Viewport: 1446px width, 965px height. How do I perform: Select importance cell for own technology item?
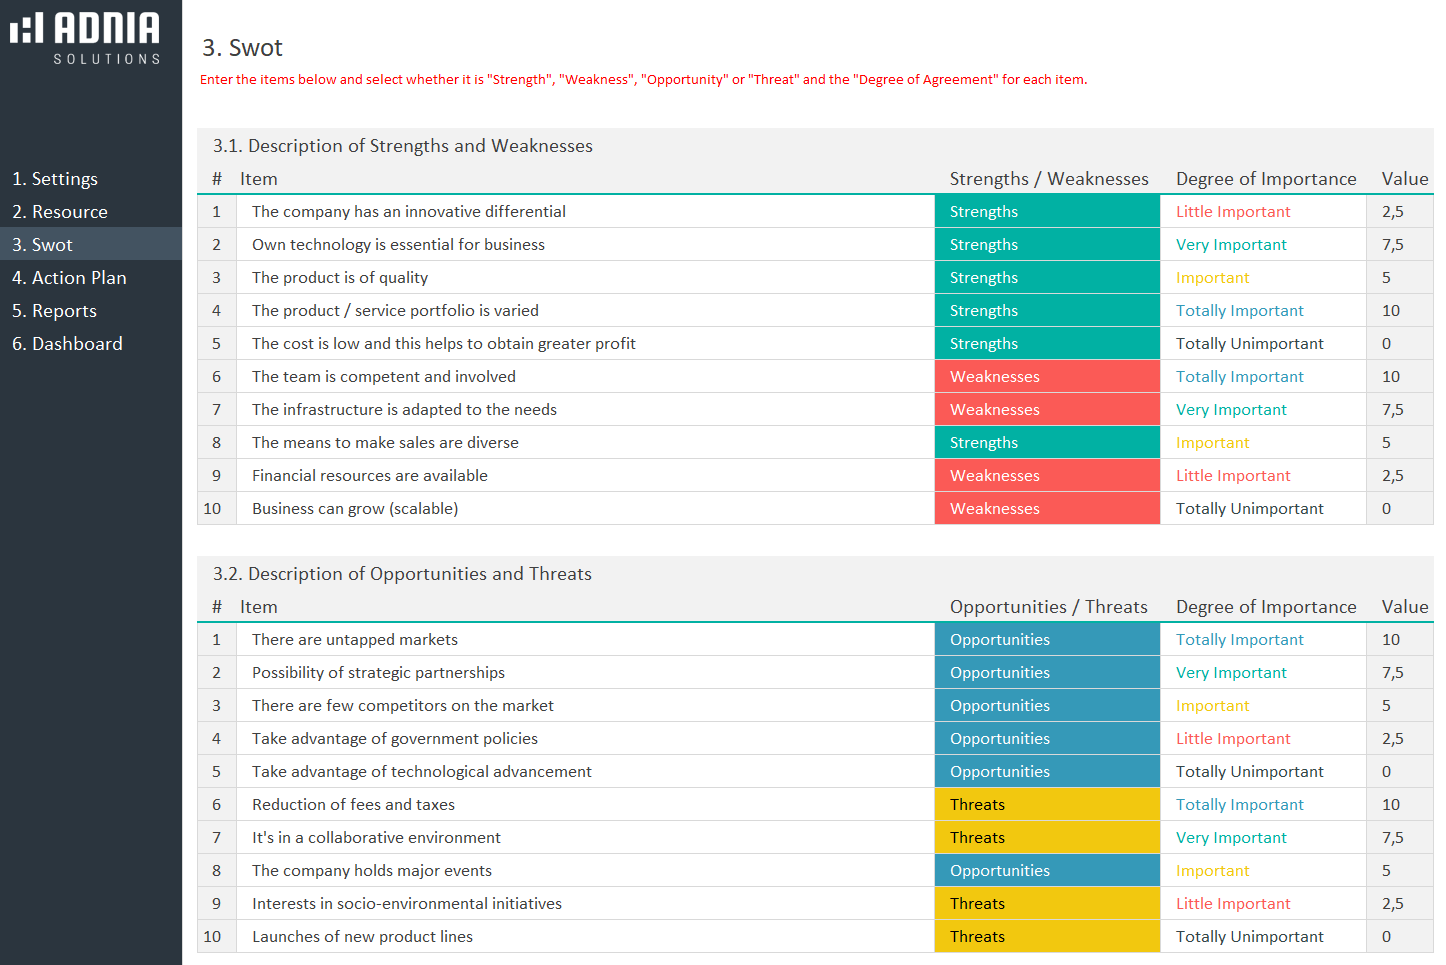pyautogui.click(x=1262, y=245)
